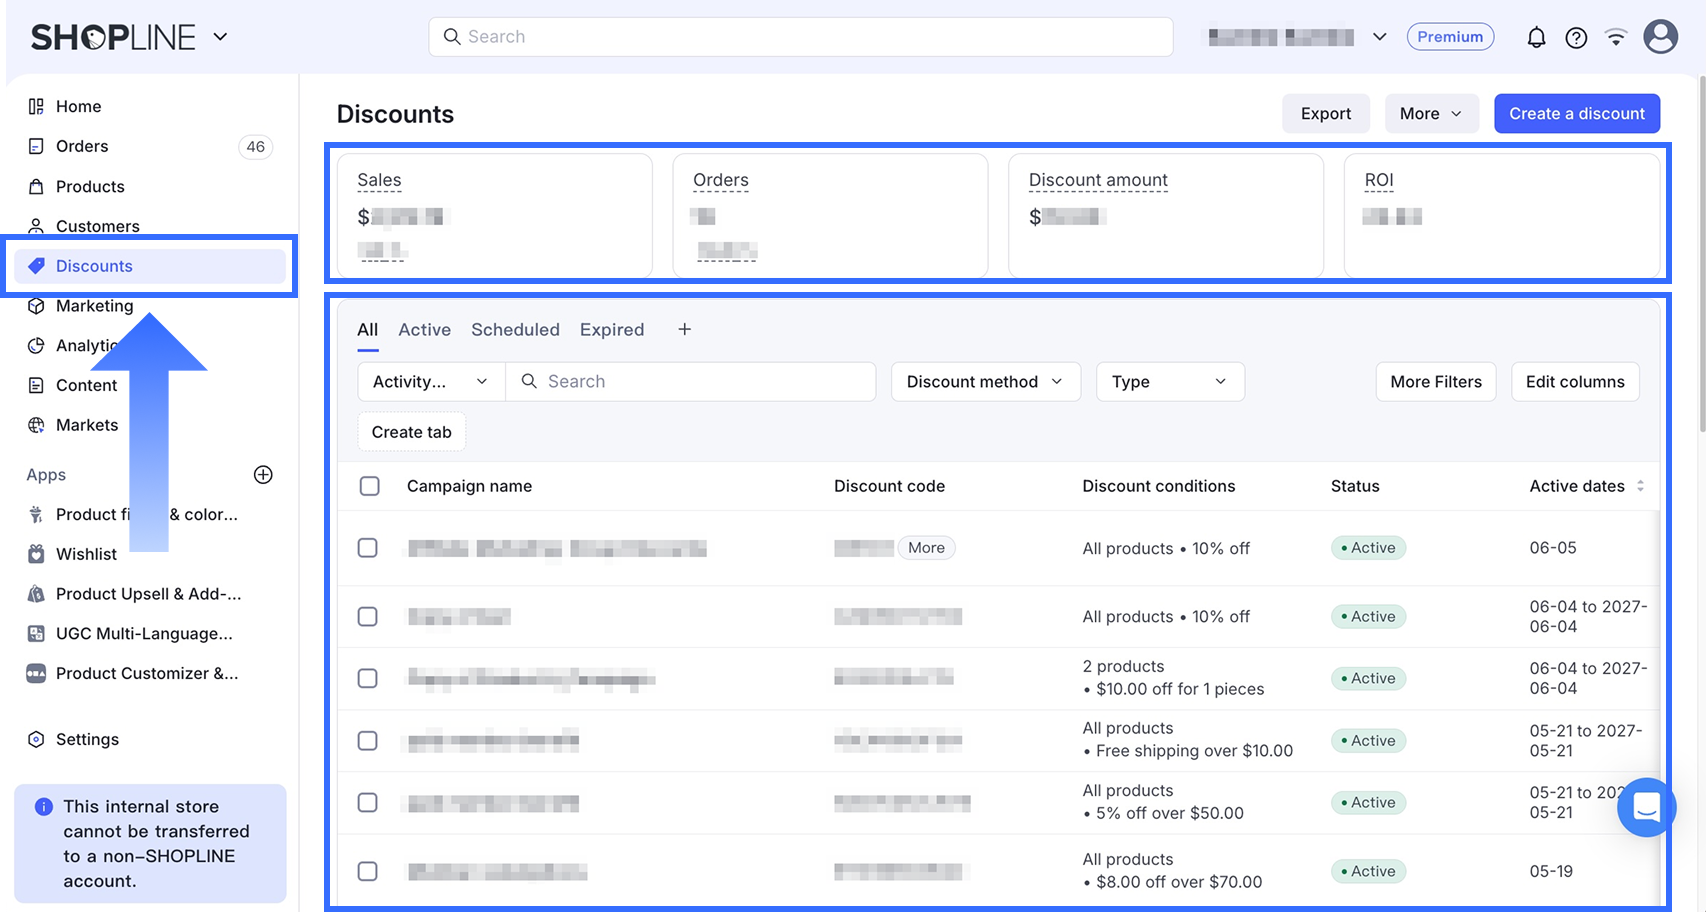The height and width of the screenshot is (912, 1706).
Task: Add an app with the plus circle icon
Action: 263,475
